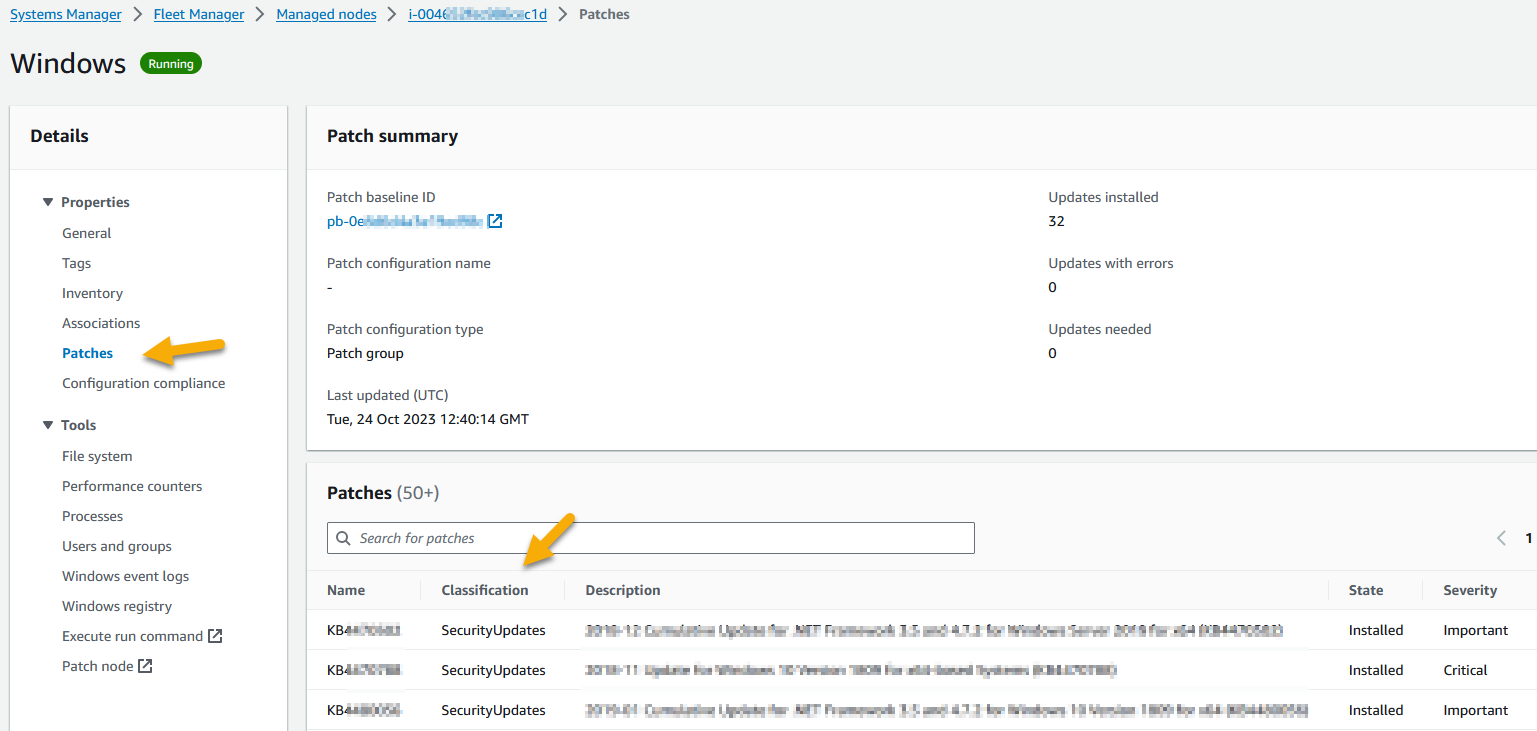Select Inventory in the Details sidebar

pyautogui.click(x=92, y=292)
